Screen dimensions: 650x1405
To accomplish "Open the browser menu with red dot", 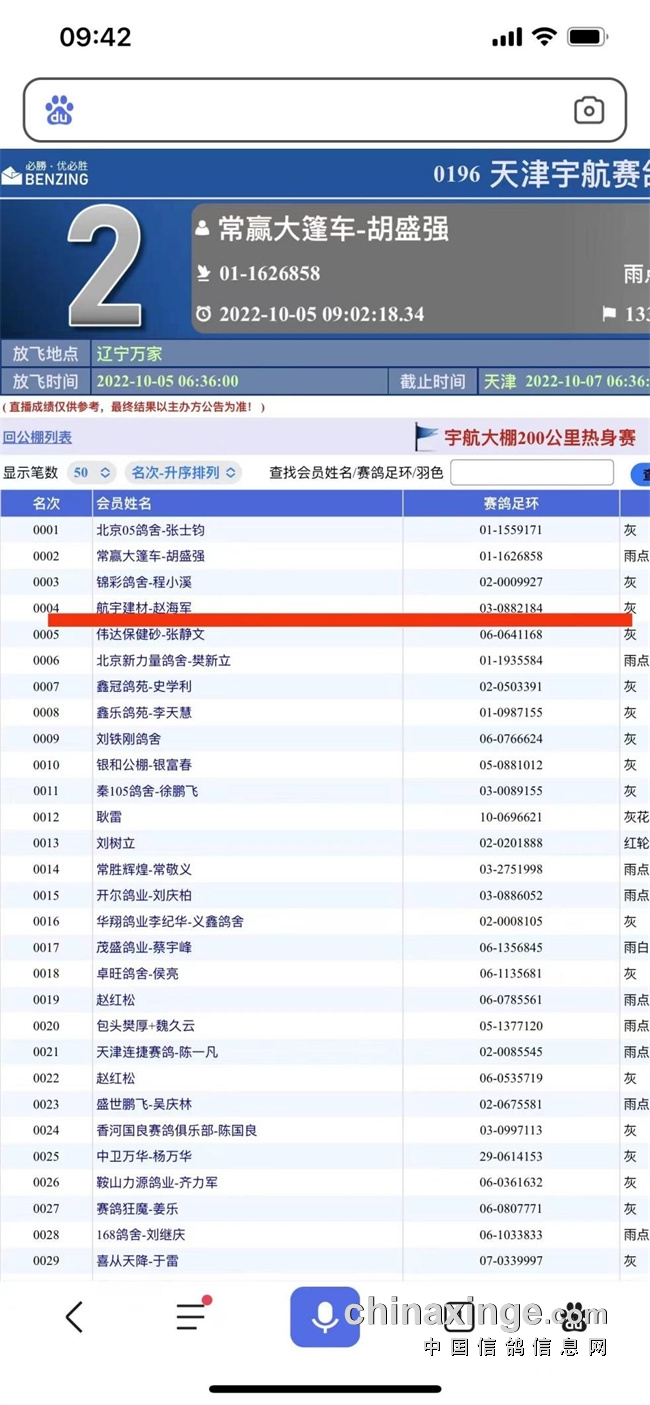I will point(191,1316).
